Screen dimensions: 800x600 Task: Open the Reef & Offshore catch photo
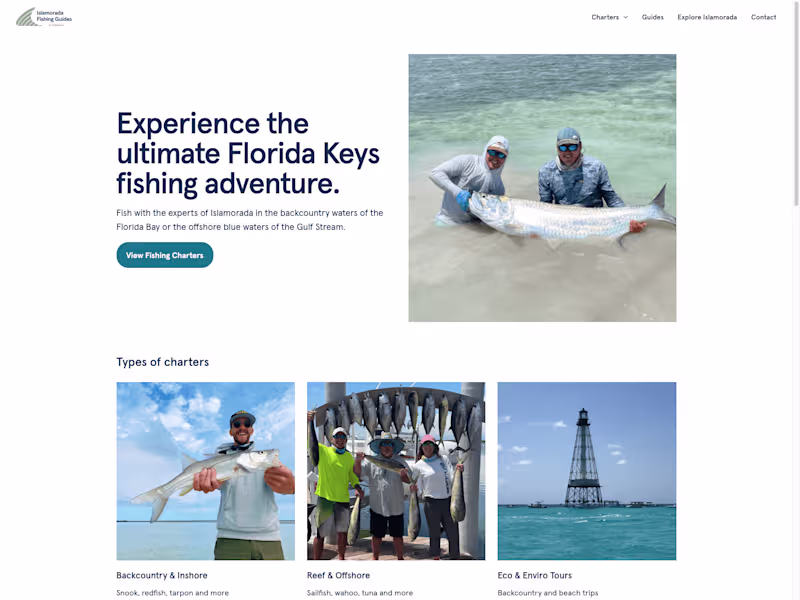click(x=396, y=471)
